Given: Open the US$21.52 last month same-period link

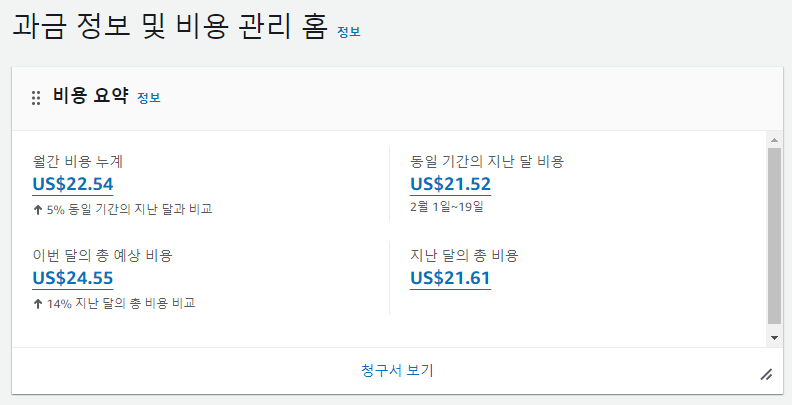Looking at the screenshot, I should [450, 184].
